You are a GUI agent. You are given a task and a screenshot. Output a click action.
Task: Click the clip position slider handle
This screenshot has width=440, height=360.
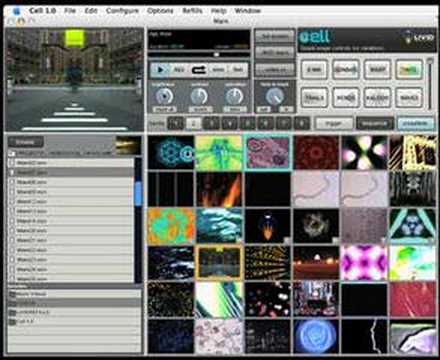216,54
